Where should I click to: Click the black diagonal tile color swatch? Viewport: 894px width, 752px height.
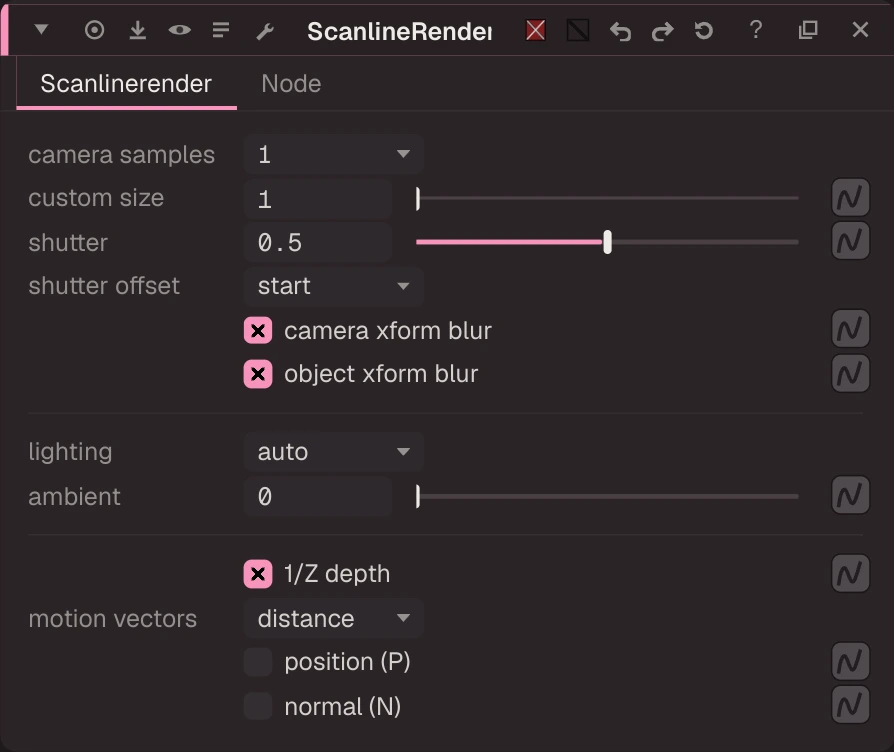578,30
